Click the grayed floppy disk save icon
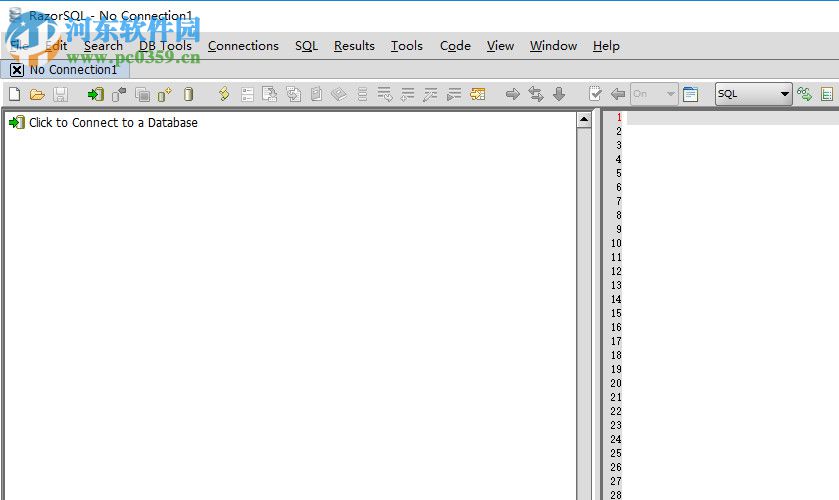 pos(60,95)
